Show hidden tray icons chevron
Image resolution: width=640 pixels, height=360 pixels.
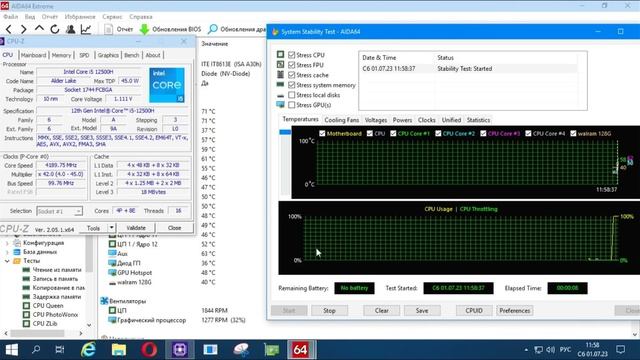(x=526, y=350)
